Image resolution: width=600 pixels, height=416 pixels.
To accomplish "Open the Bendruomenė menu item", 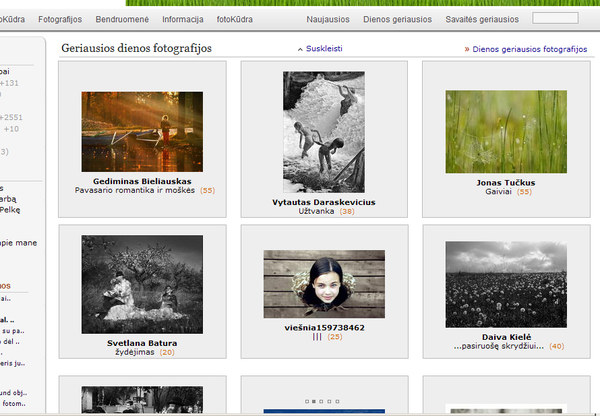I will pyautogui.click(x=123, y=19).
